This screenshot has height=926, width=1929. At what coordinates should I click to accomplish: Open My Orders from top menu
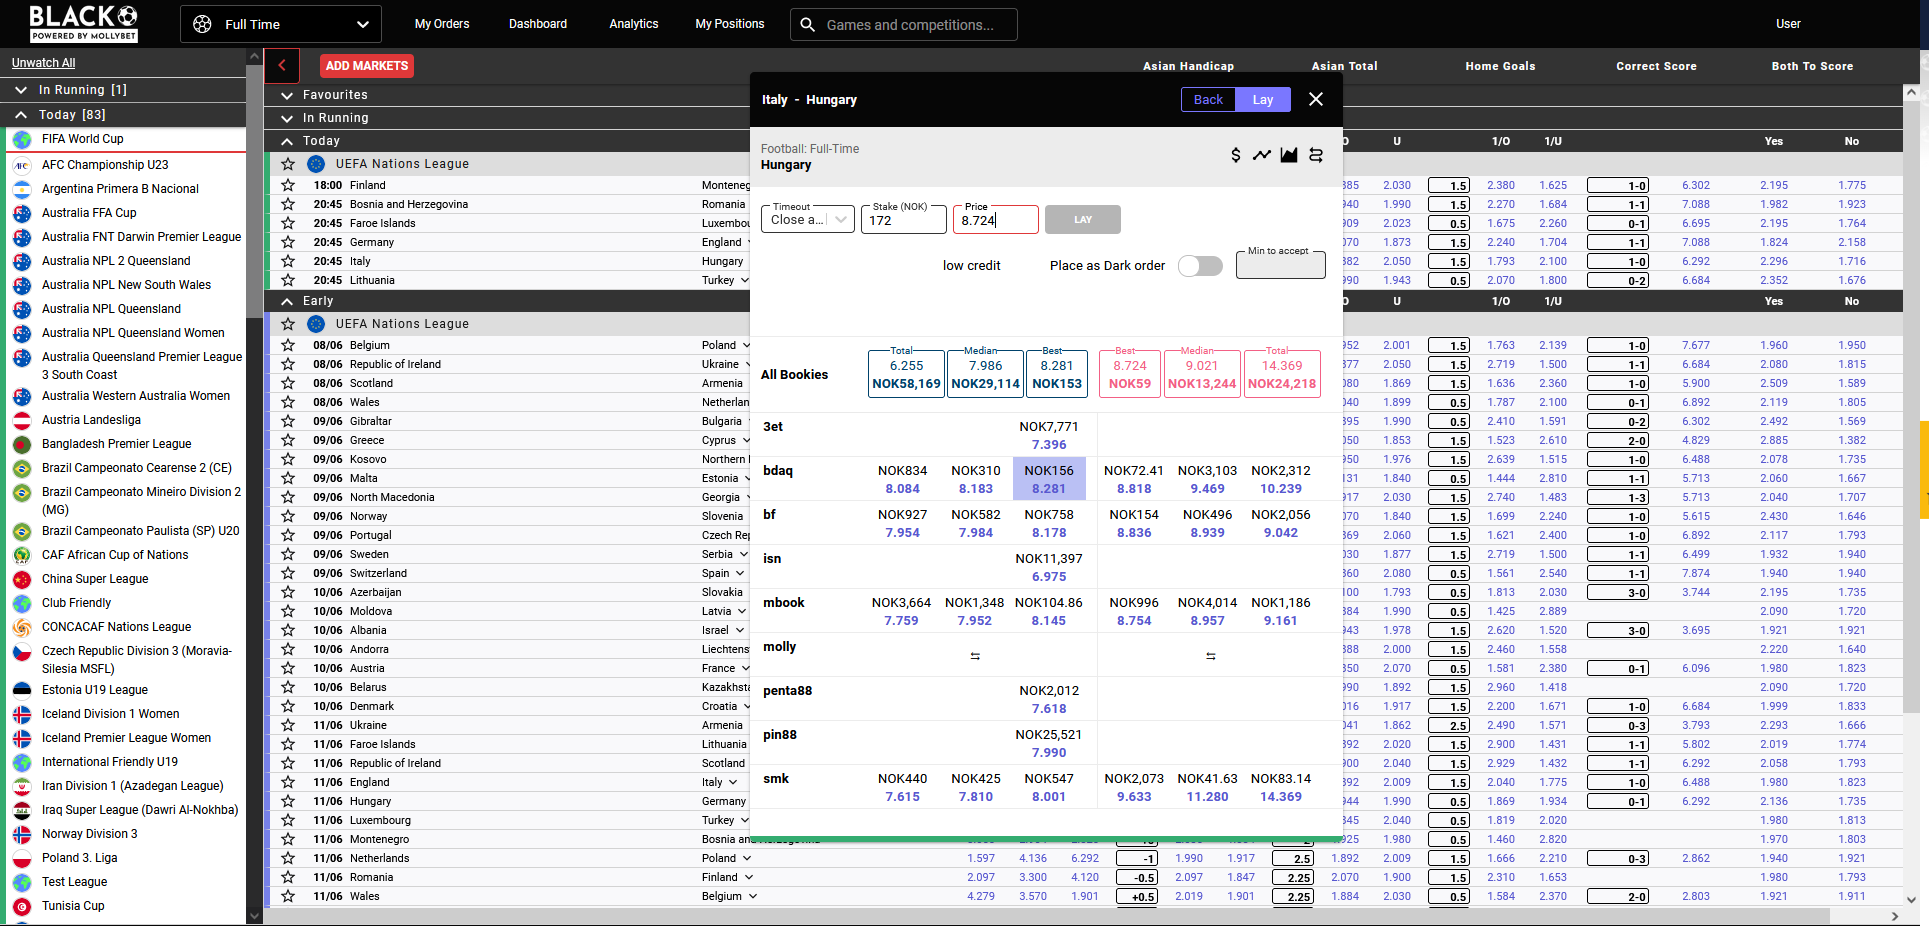[x=442, y=24]
